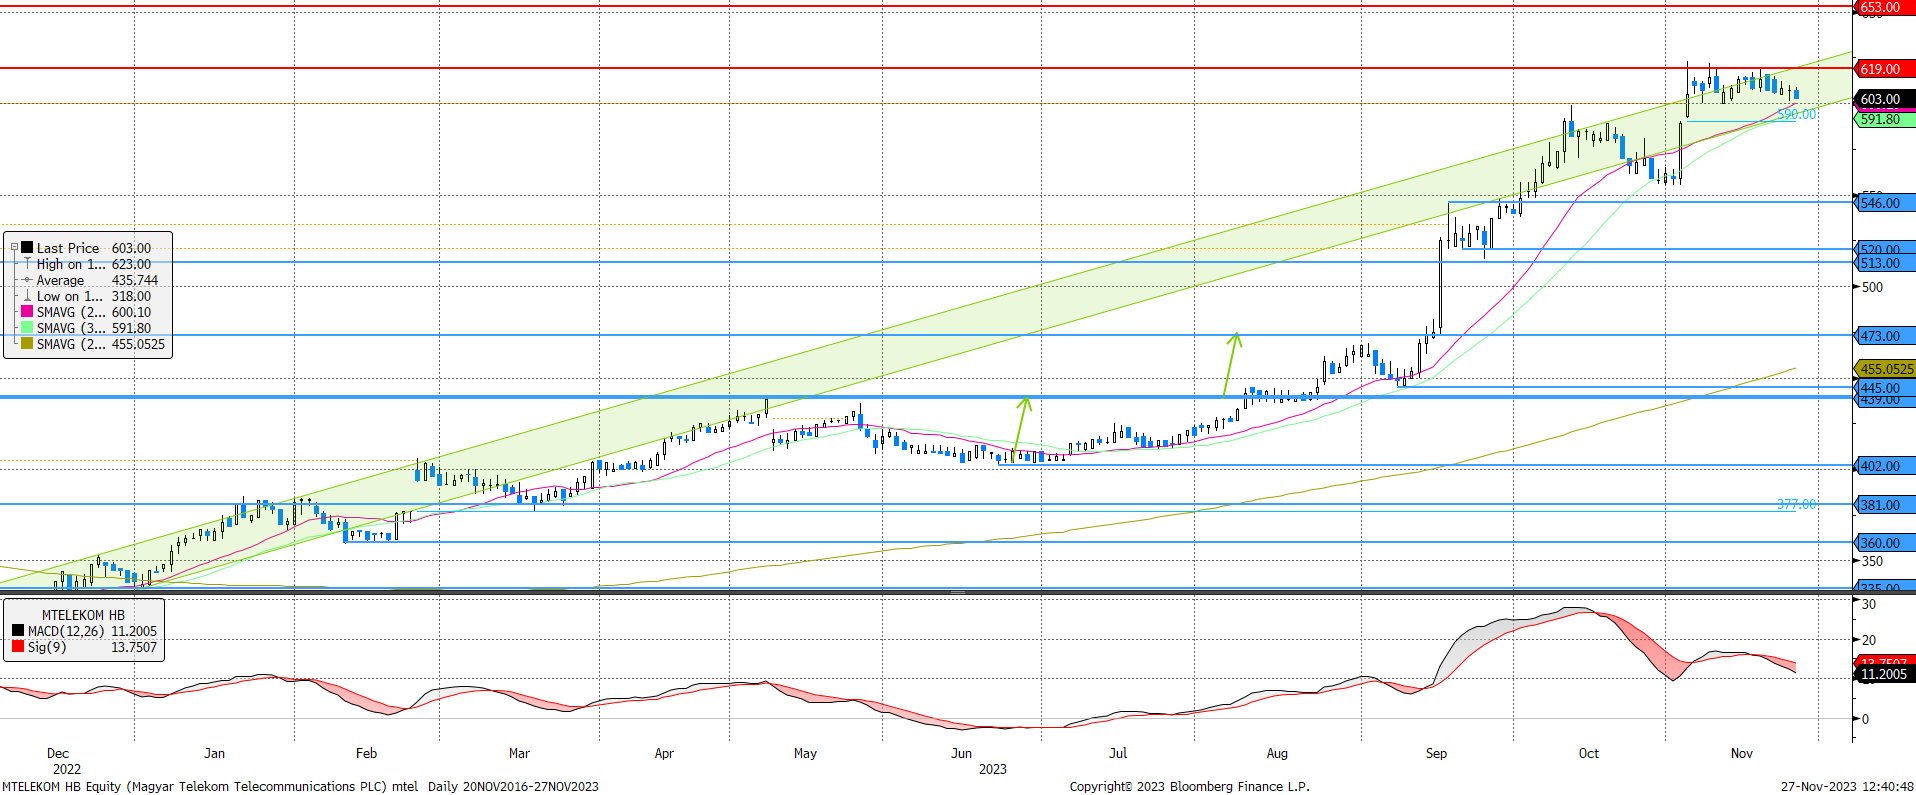The image size is (1916, 795).
Task: Click the MTELEKOM HB Equity footer text
Action: (210, 786)
